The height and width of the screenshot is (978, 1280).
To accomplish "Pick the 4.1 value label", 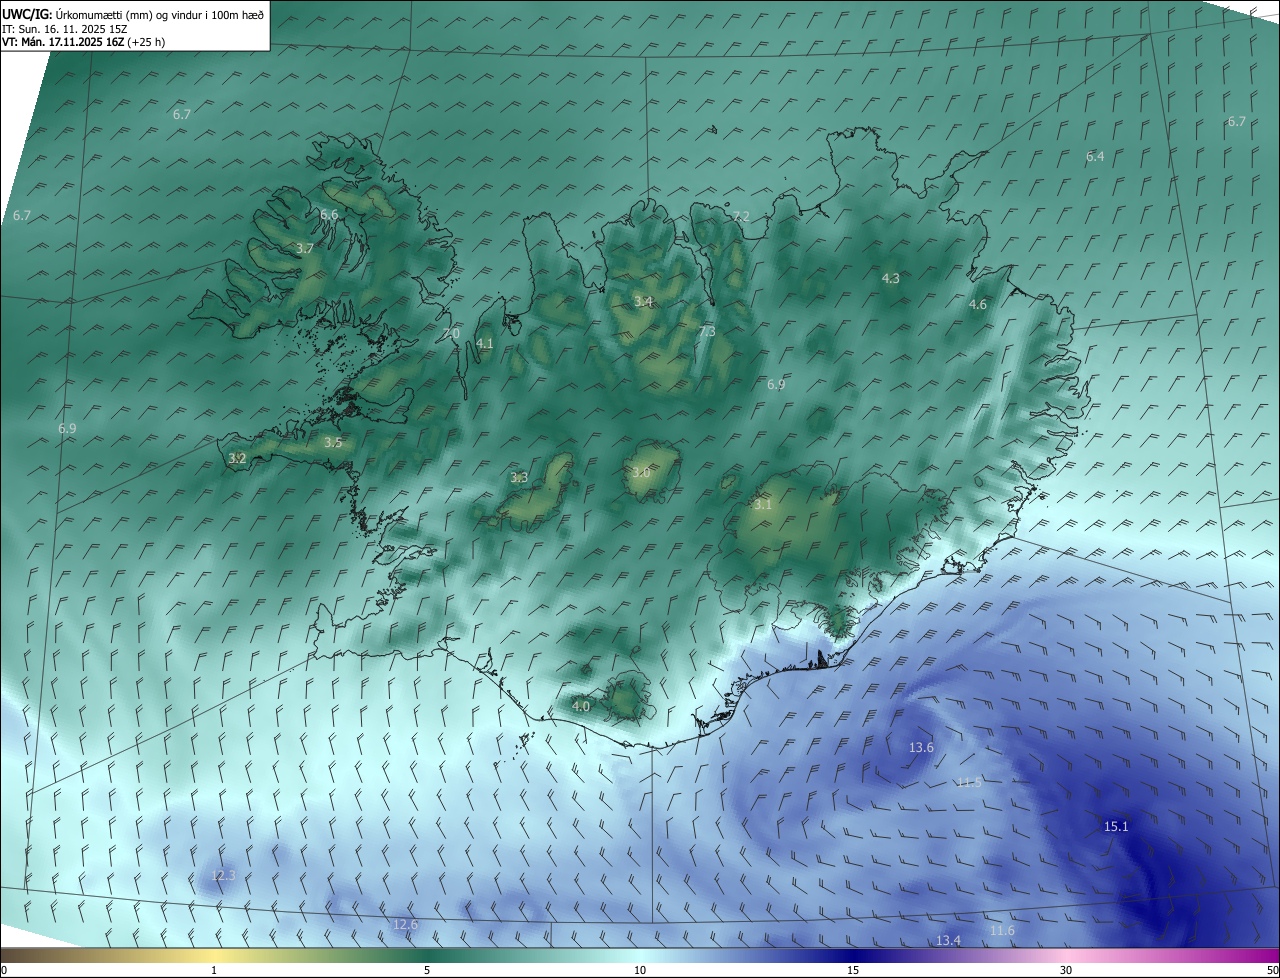I will 485,343.
